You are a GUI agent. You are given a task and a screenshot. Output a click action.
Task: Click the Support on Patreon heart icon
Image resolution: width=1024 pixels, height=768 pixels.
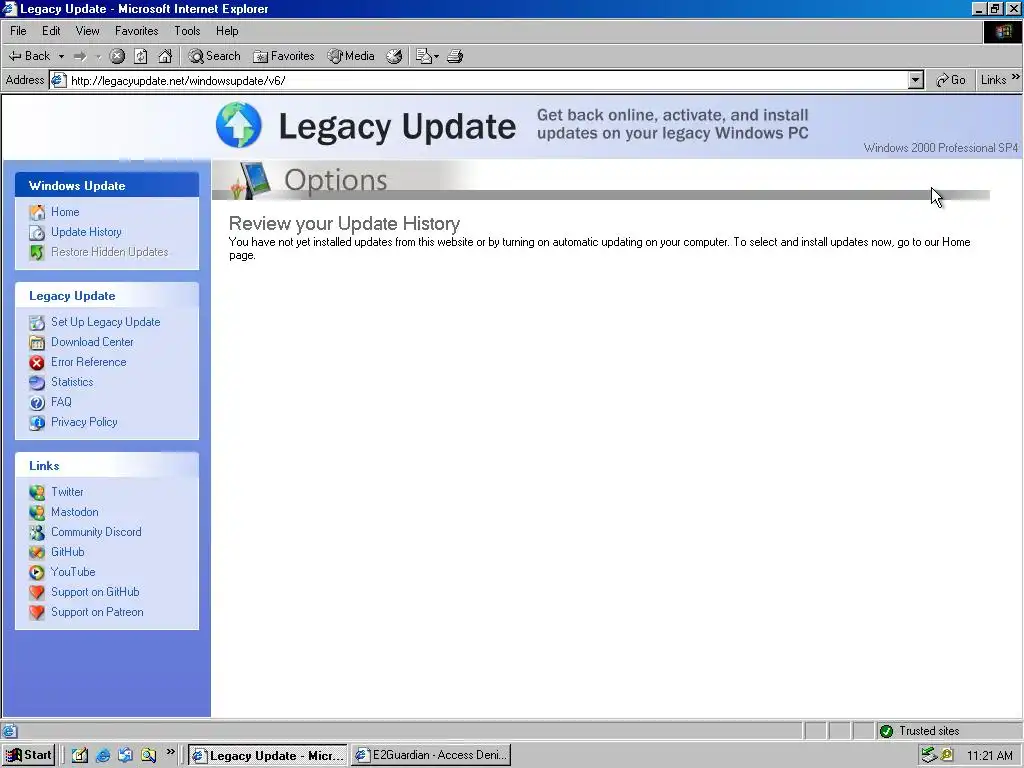[x=37, y=613]
